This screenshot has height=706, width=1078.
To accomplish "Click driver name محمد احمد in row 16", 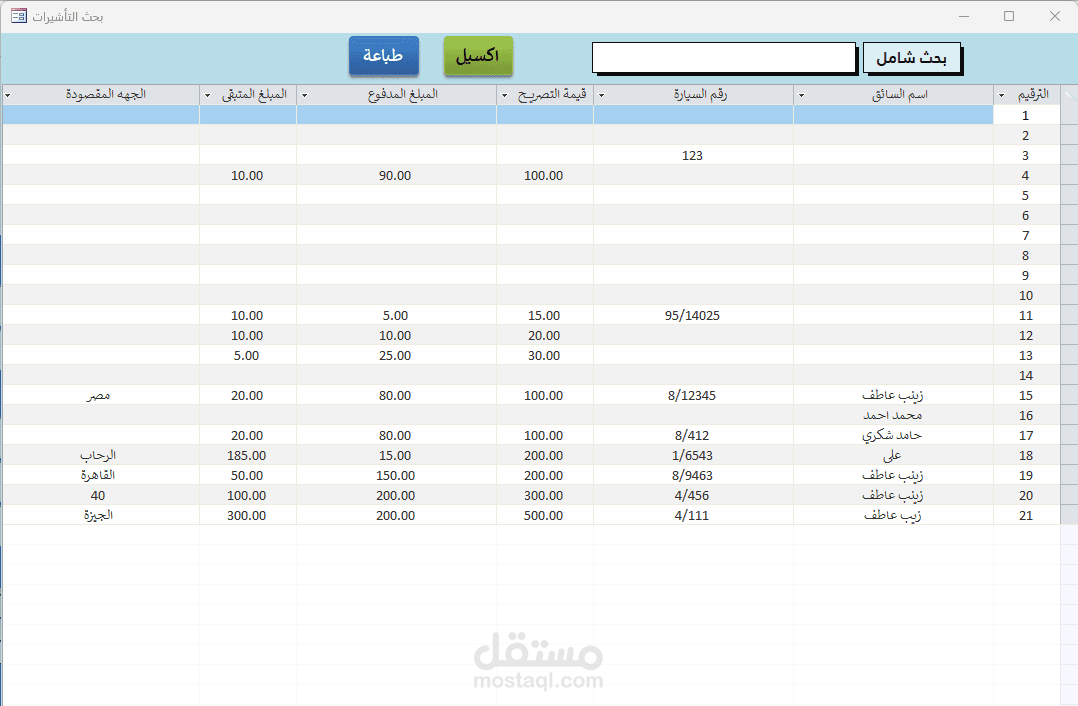I will coord(893,415).
